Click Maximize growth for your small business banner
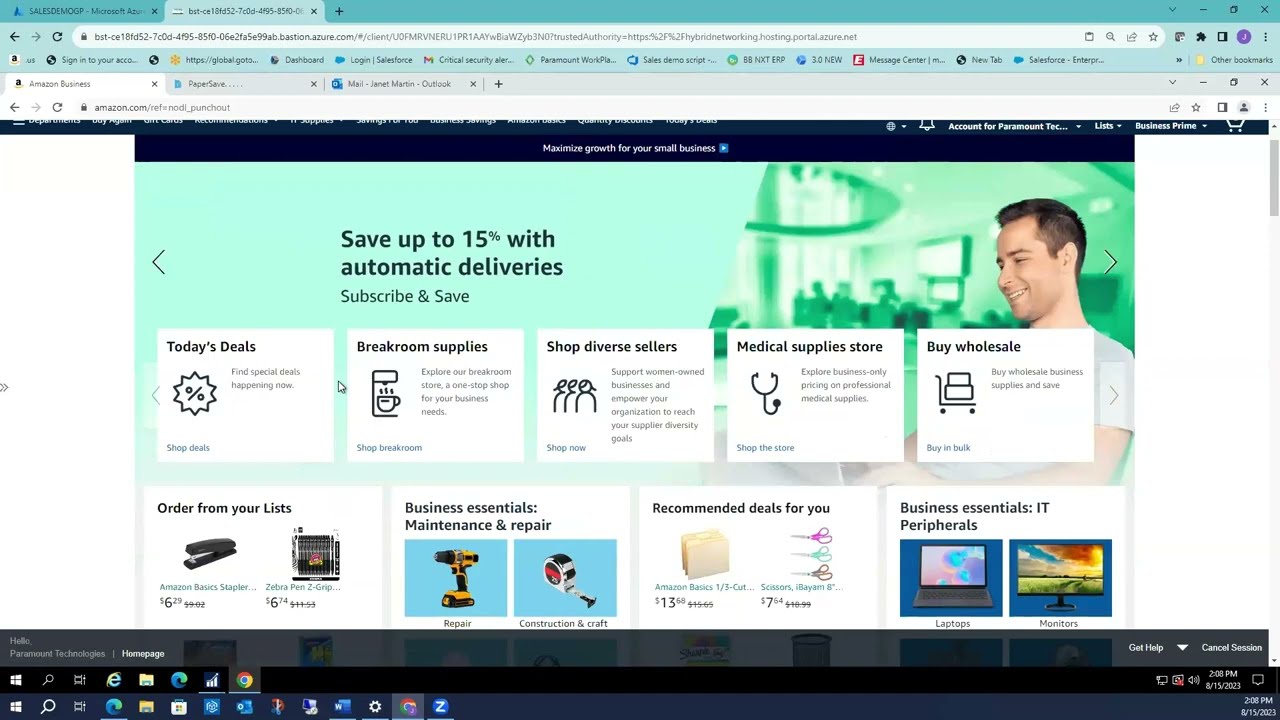This screenshot has width=1280, height=720. click(635, 148)
